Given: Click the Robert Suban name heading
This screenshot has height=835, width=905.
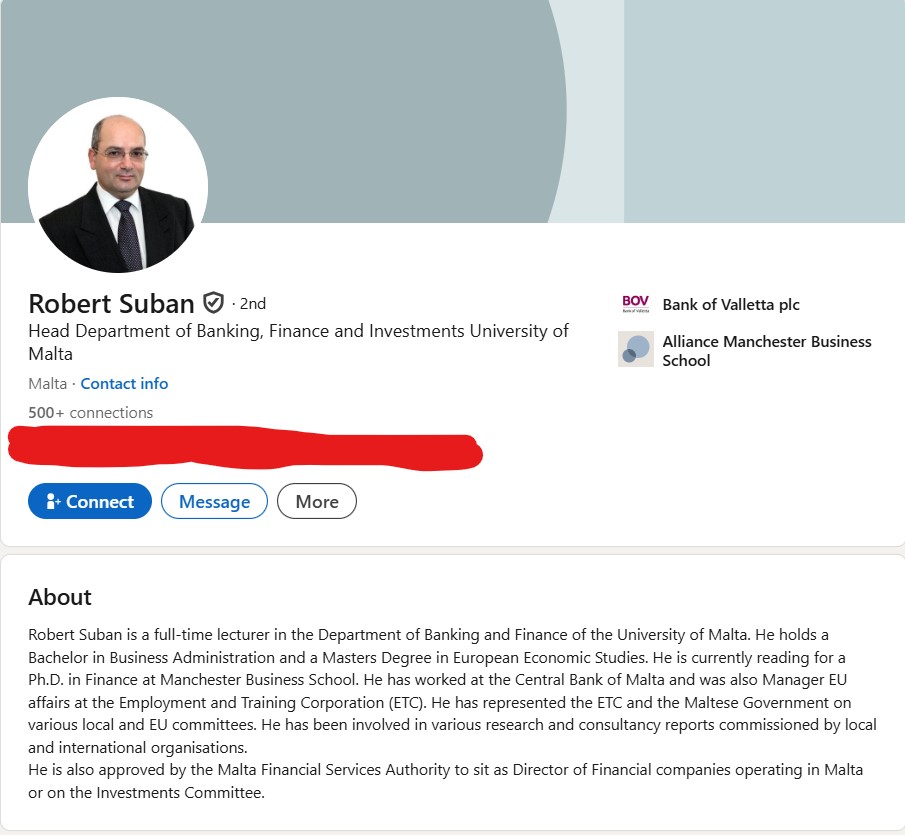Looking at the screenshot, I should coord(111,303).
